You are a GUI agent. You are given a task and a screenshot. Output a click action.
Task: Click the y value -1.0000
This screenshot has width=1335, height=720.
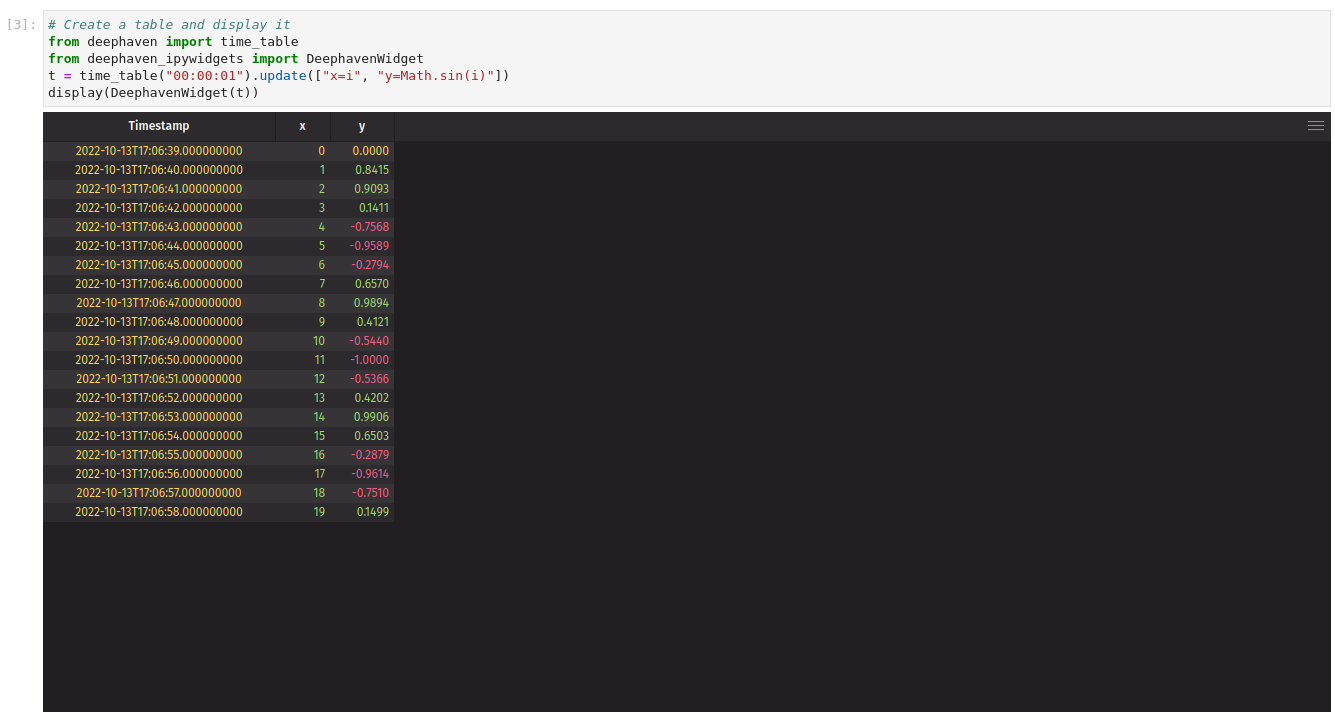[369, 360]
